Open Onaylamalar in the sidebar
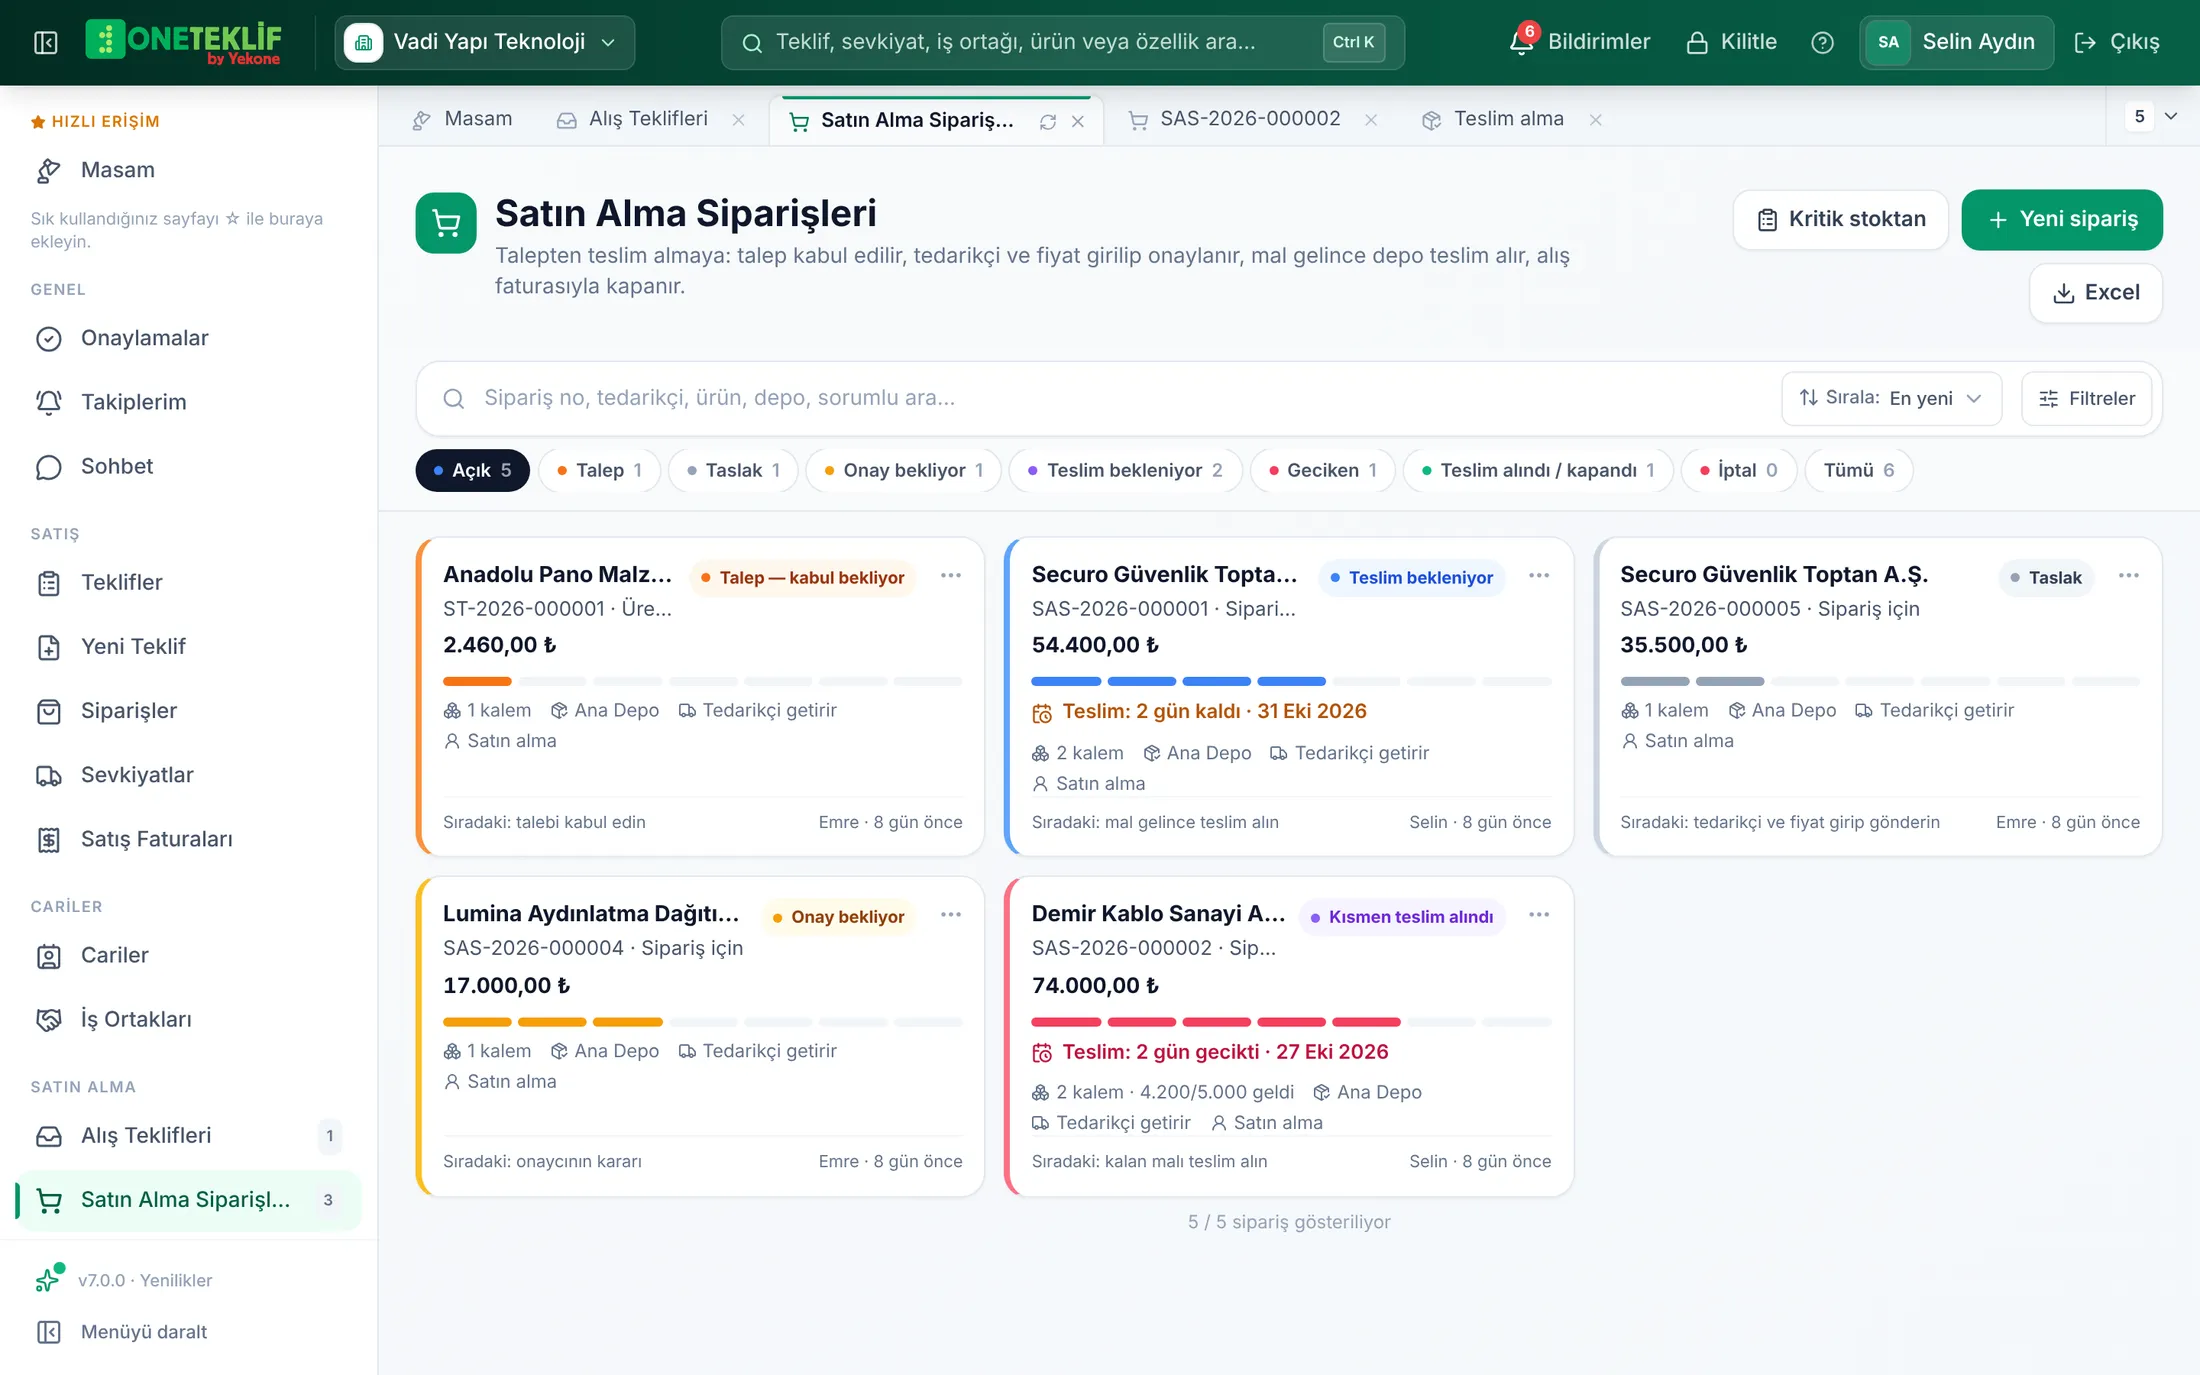Viewport: 2200px width, 1375px height. pyautogui.click(x=188, y=338)
